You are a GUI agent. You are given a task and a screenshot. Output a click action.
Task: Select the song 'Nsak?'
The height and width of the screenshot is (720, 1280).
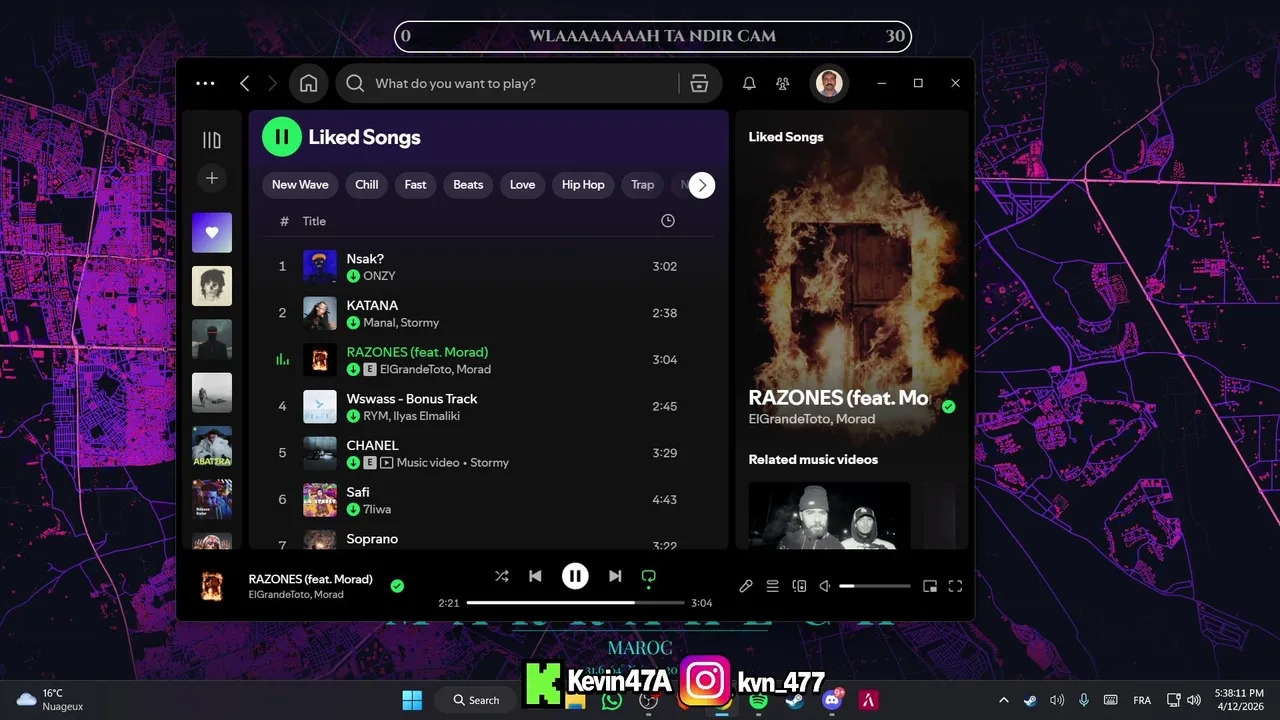tap(365, 259)
